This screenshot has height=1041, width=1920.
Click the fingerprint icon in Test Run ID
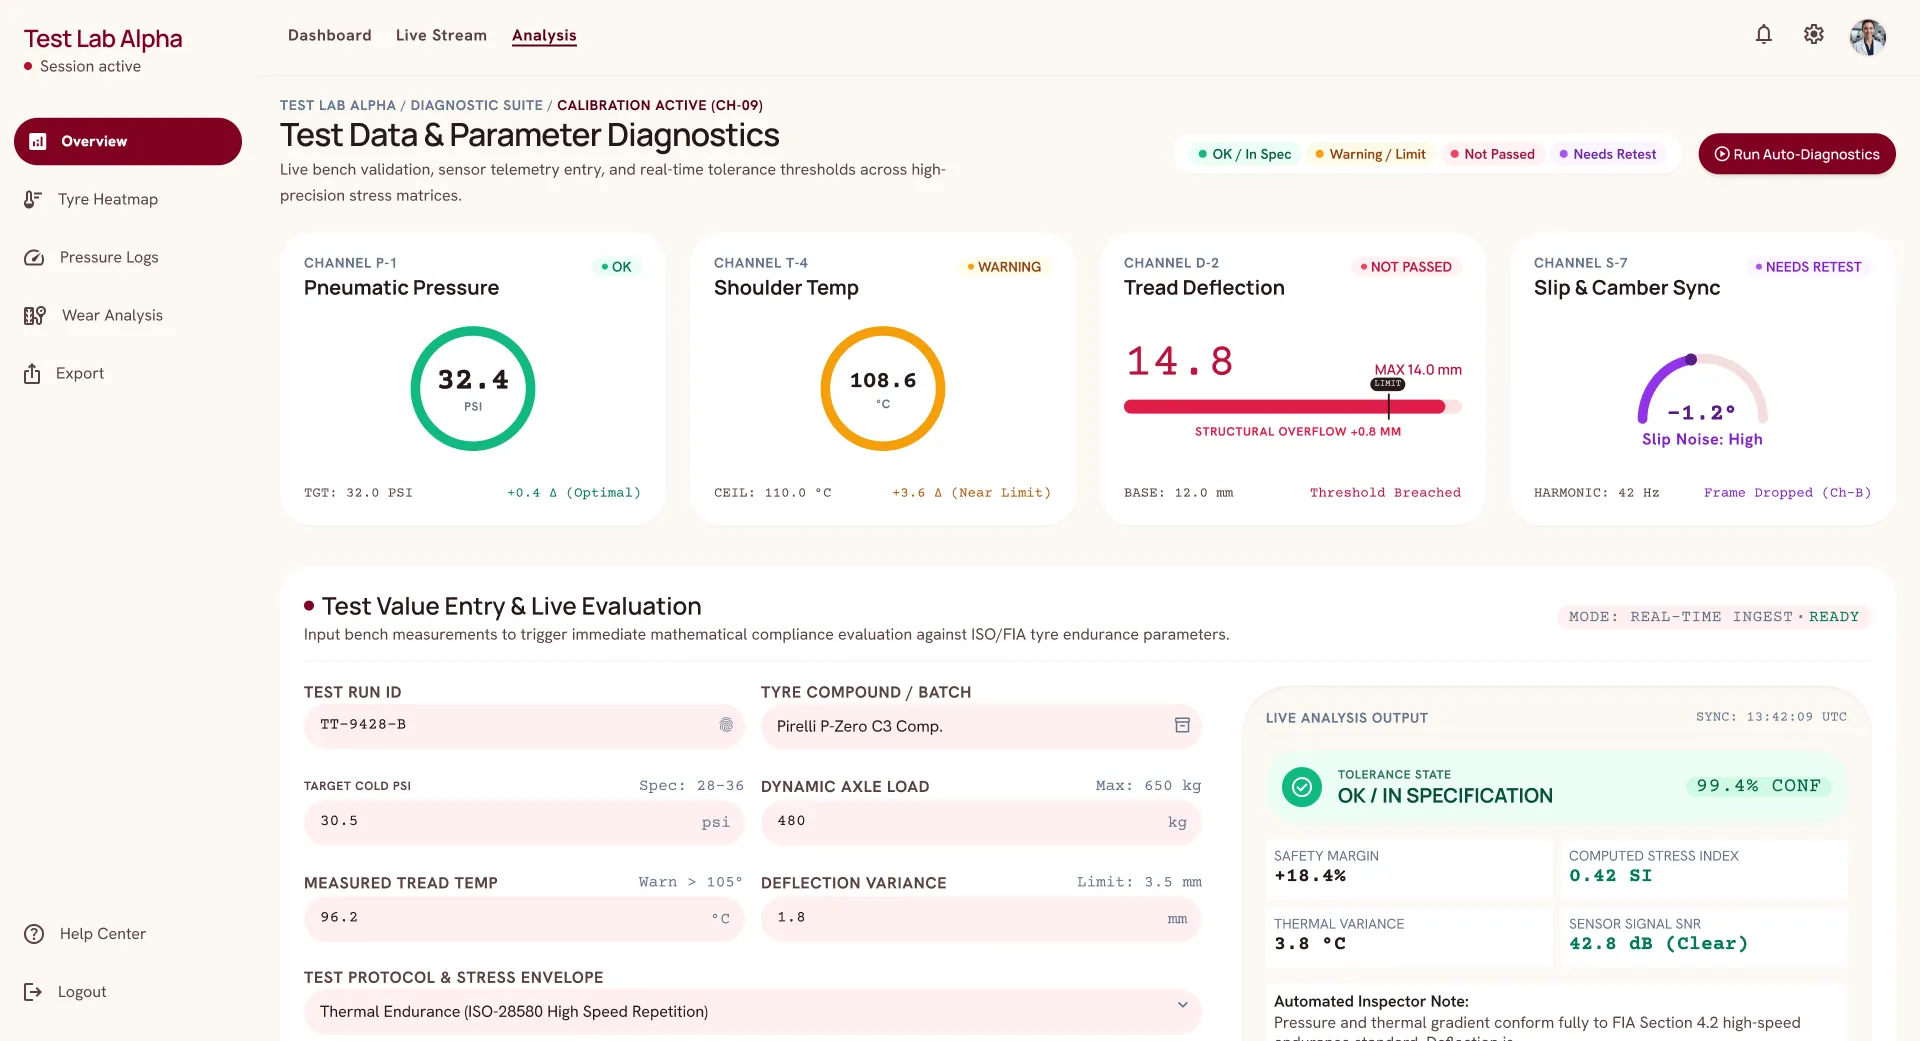pos(726,725)
